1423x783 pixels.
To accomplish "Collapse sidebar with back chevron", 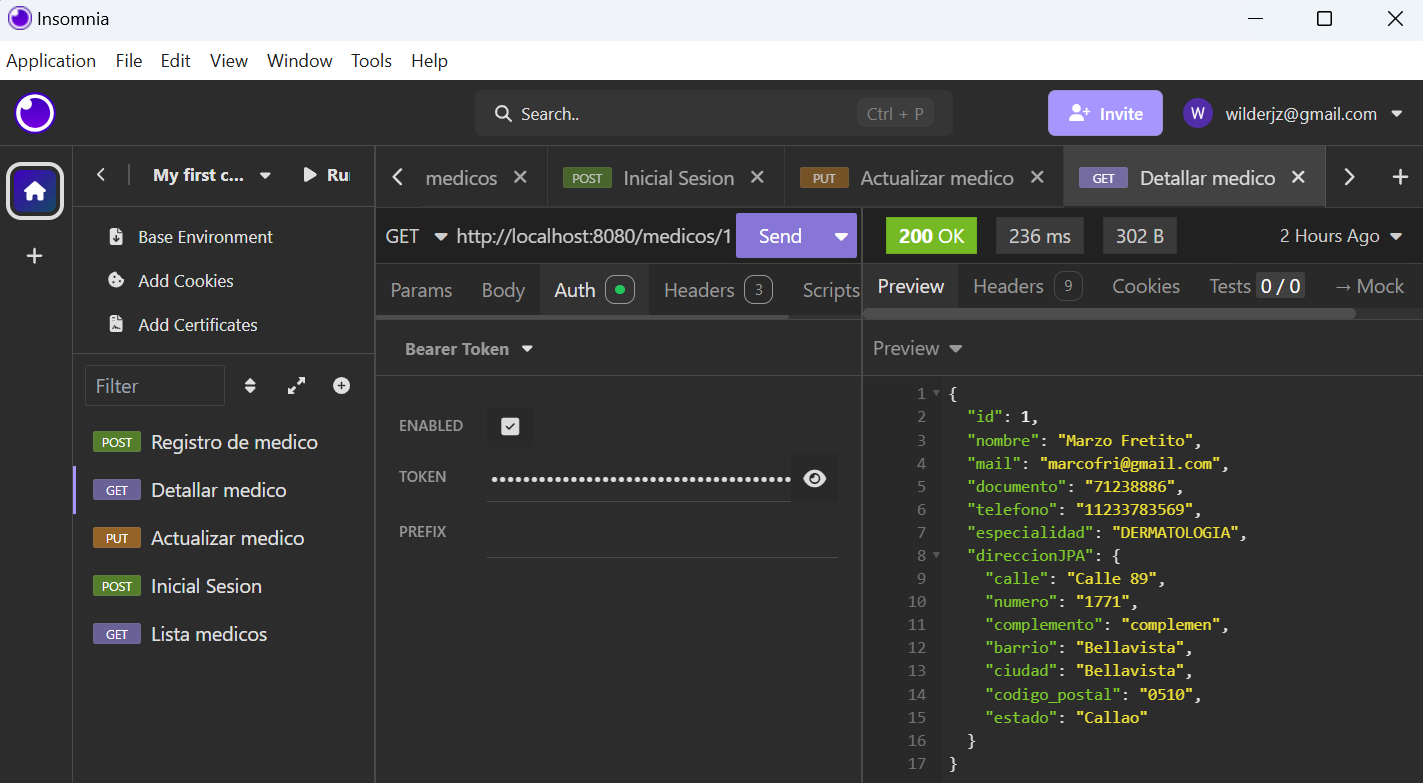I will pos(100,175).
